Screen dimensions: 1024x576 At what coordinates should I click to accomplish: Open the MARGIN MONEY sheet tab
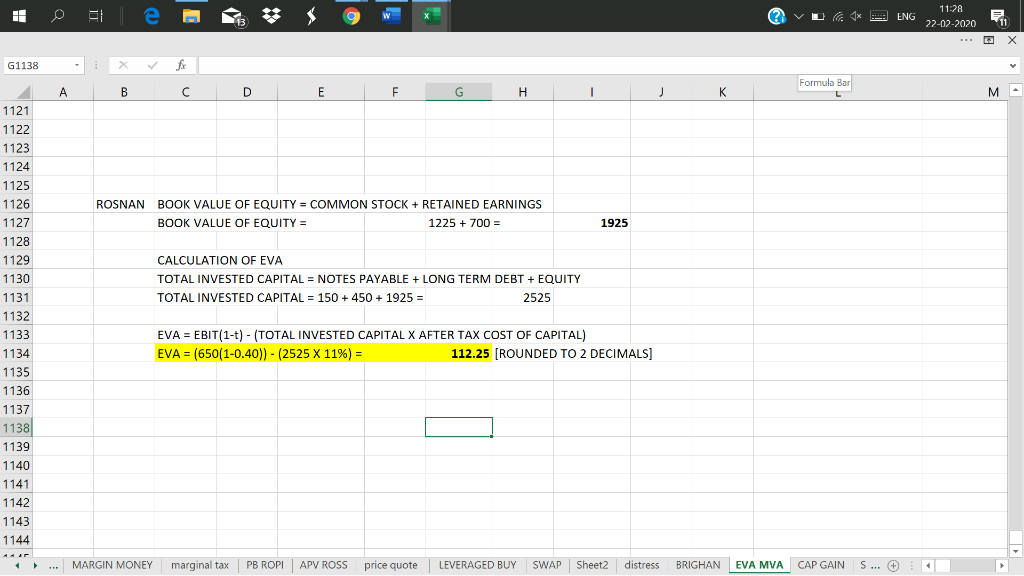tap(112, 565)
